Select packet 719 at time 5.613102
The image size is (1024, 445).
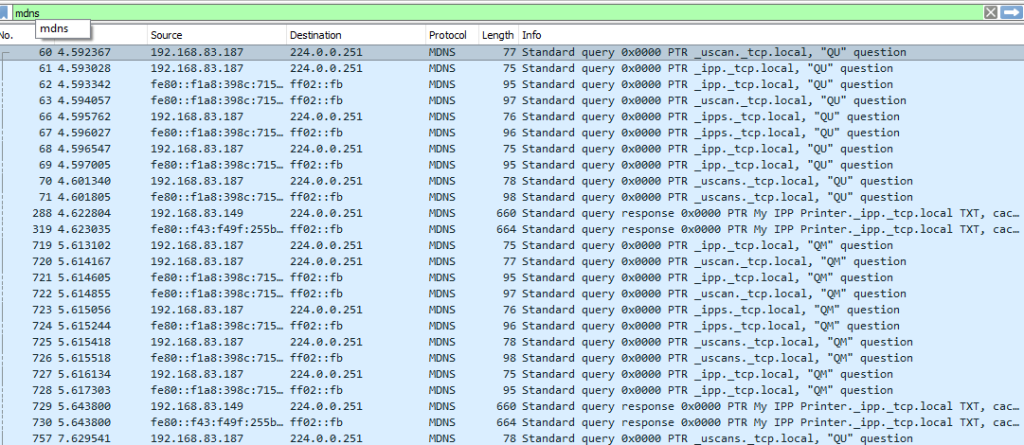[500, 245]
